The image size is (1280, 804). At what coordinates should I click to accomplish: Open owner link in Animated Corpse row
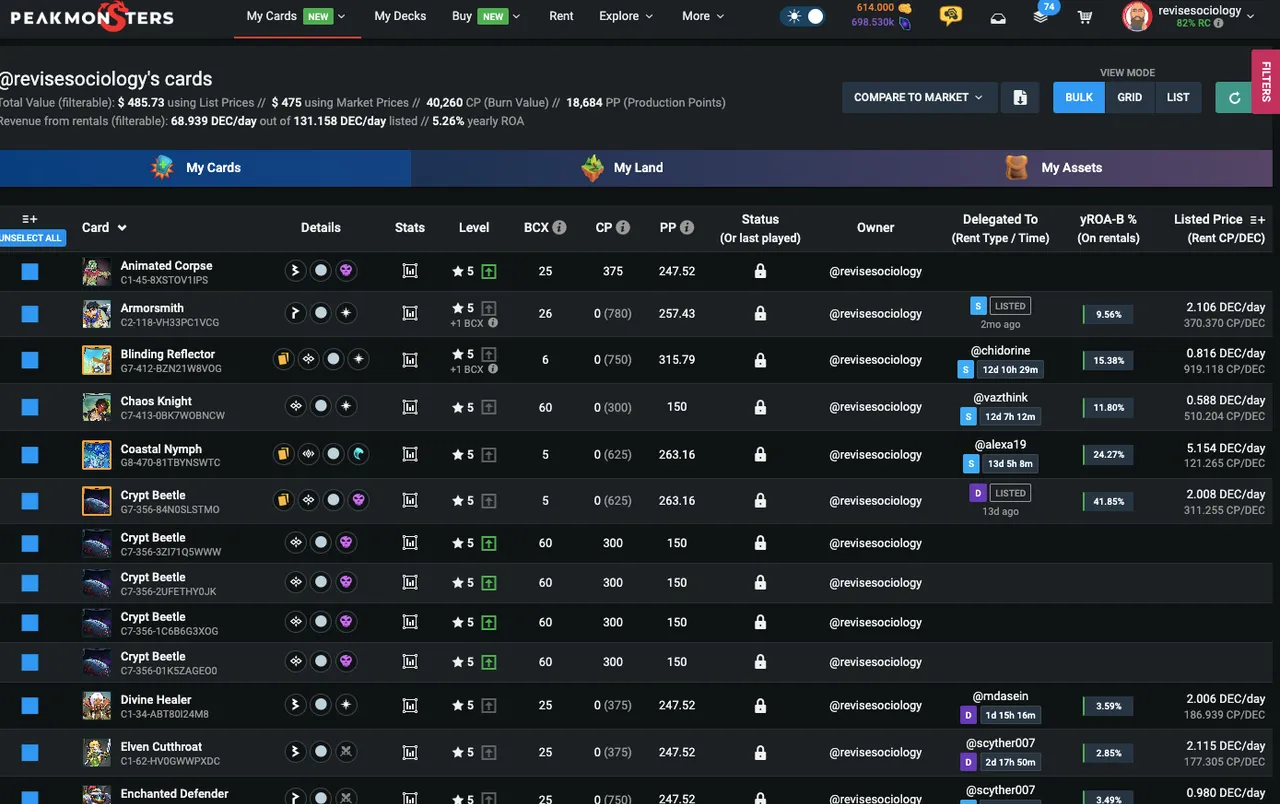(875, 271)
